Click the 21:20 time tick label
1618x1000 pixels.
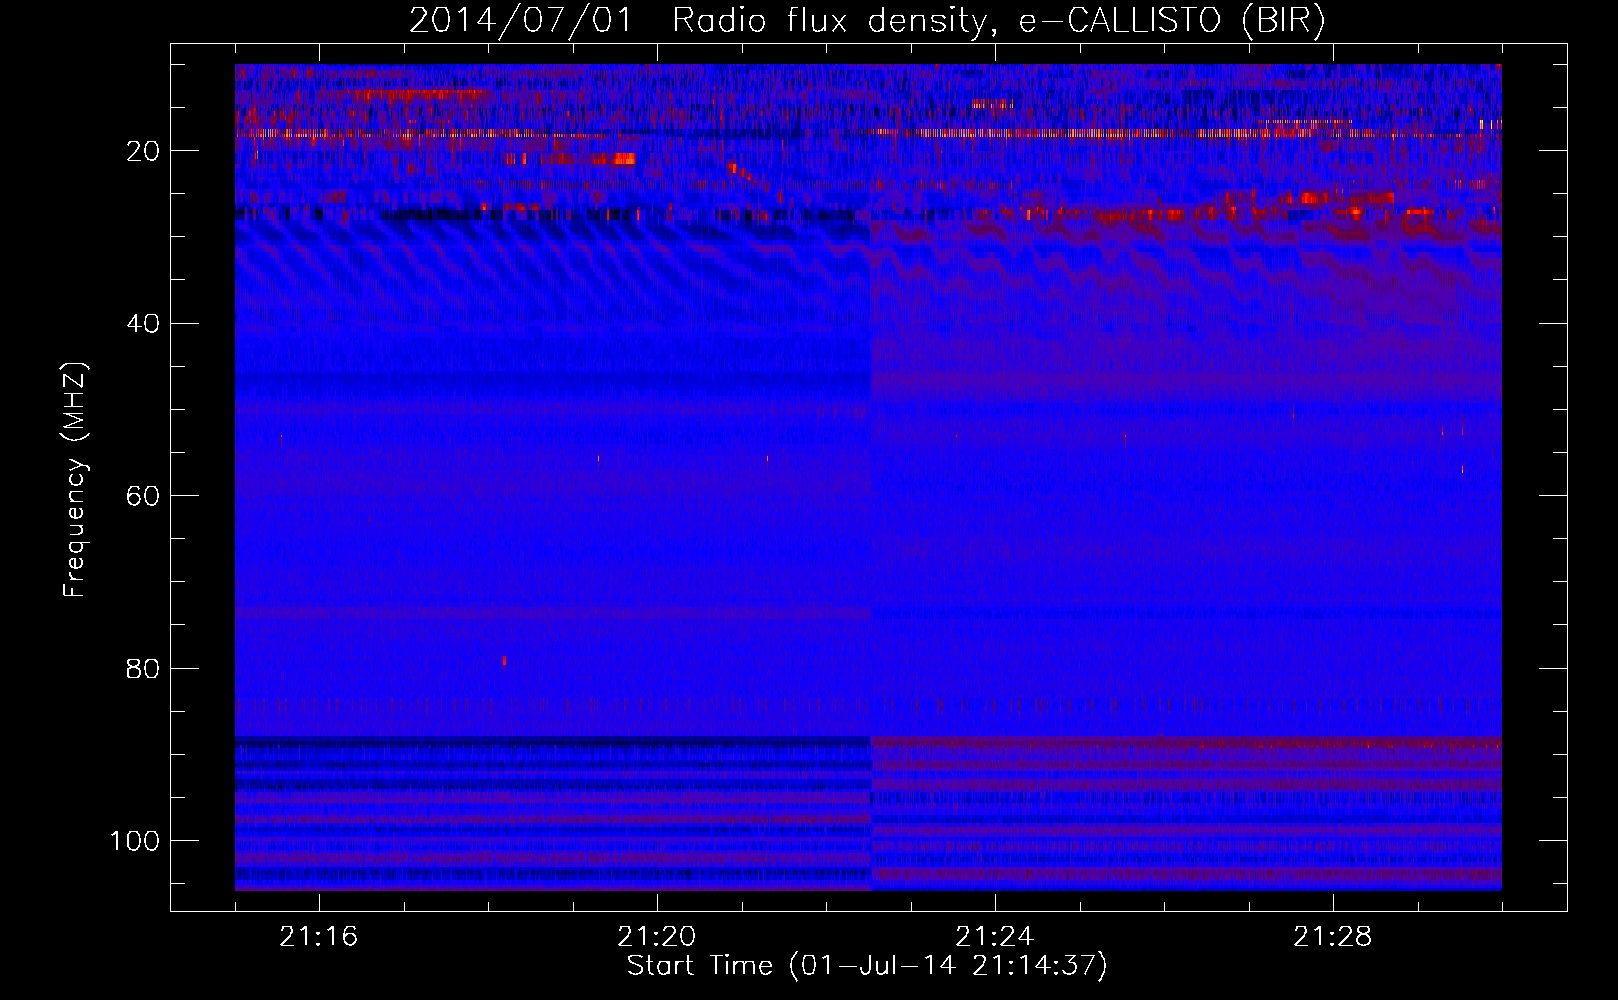coord(657,937)
